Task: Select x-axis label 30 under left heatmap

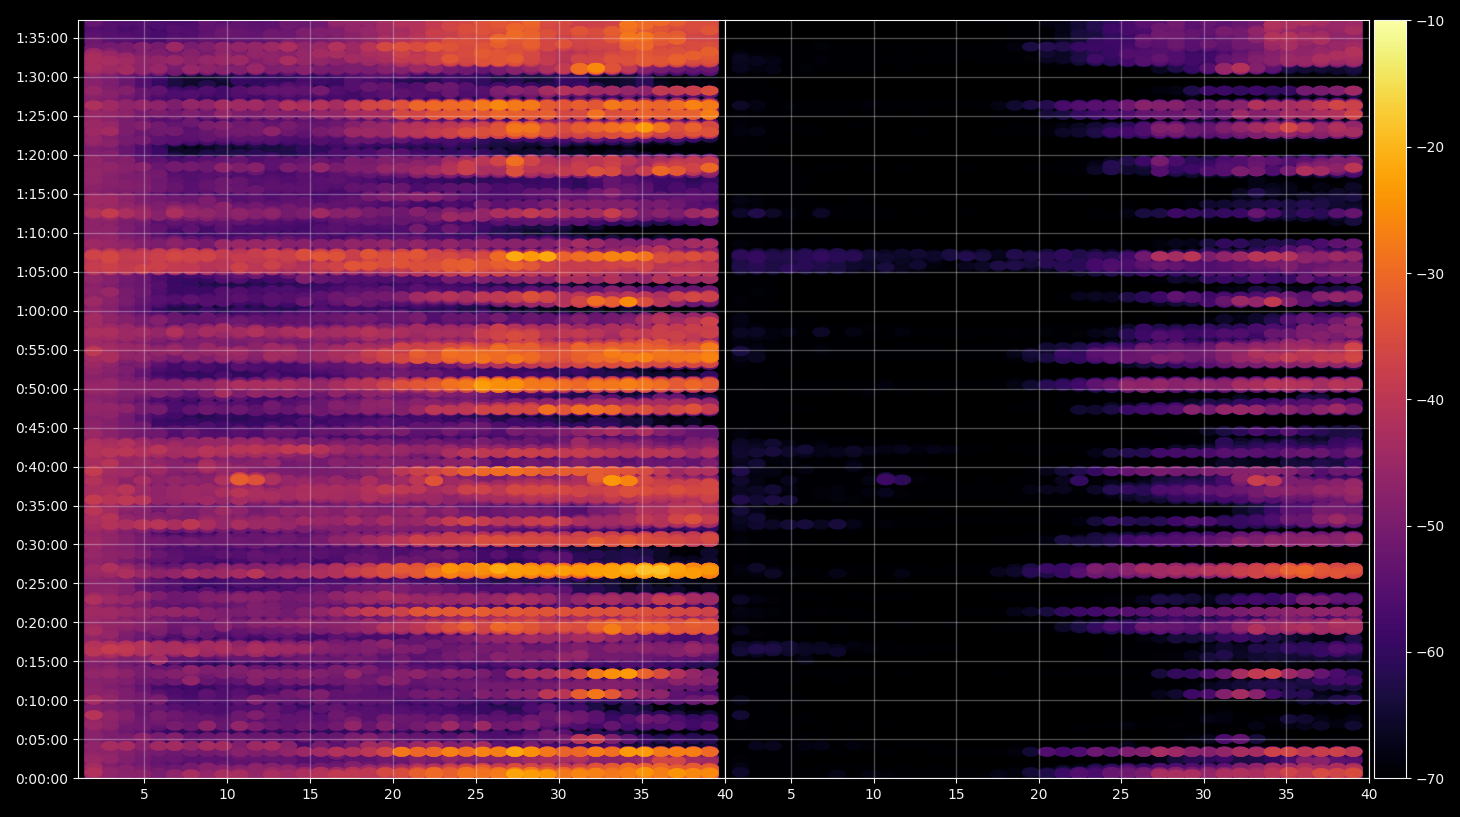Action: [558, 795]
